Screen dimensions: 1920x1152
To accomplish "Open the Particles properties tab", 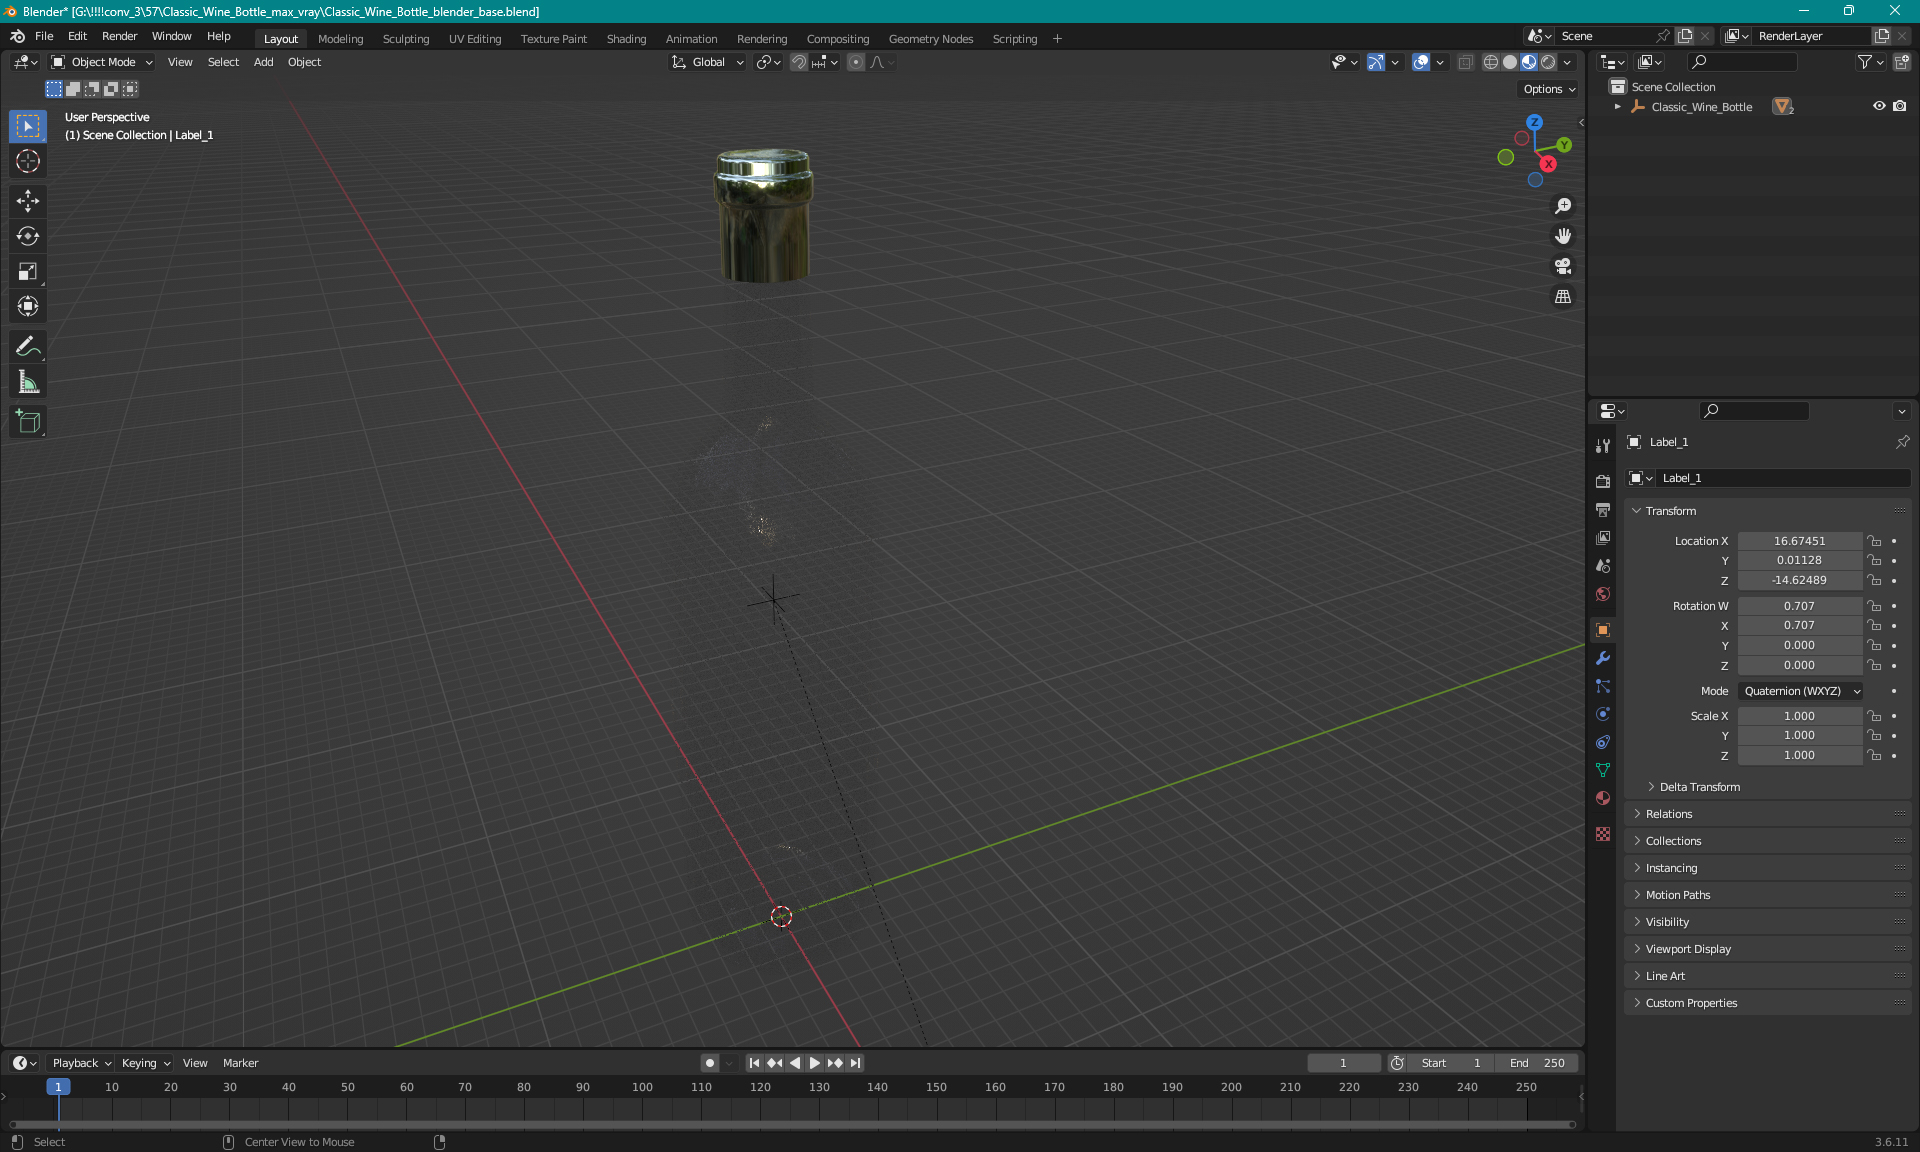I will click(x=1603, y=686).
